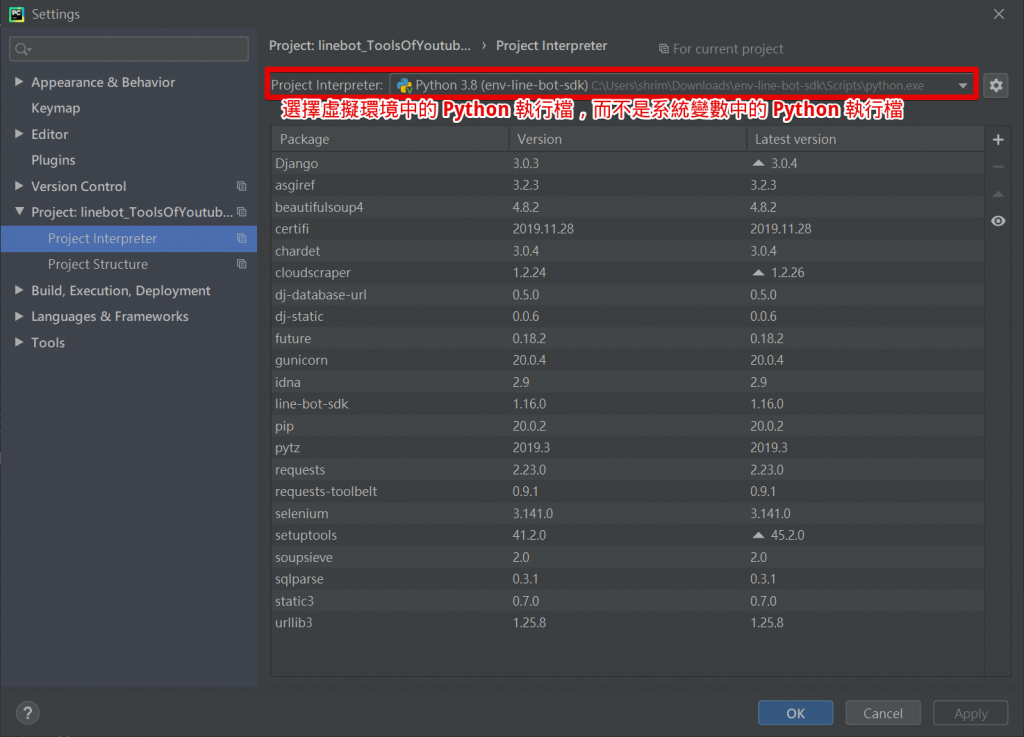Select Project Interpreter tree item
Screen dimensions: 1024x737
point(129,238)
